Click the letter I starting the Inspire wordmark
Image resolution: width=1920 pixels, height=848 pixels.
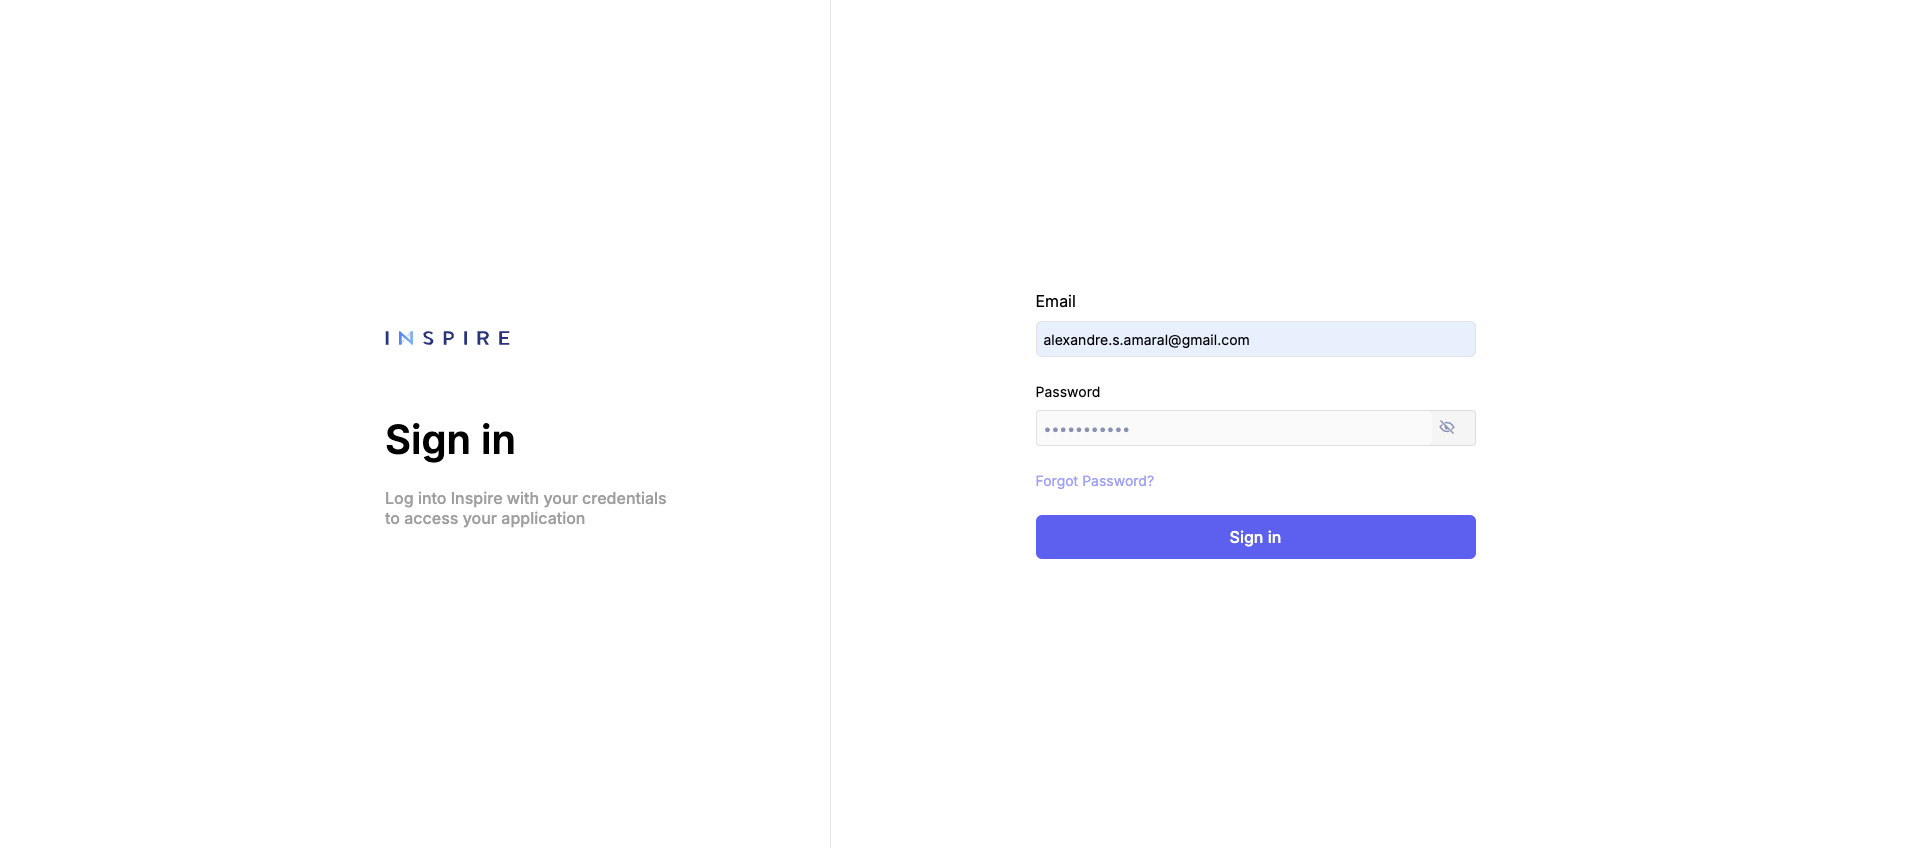pos(387,338)
